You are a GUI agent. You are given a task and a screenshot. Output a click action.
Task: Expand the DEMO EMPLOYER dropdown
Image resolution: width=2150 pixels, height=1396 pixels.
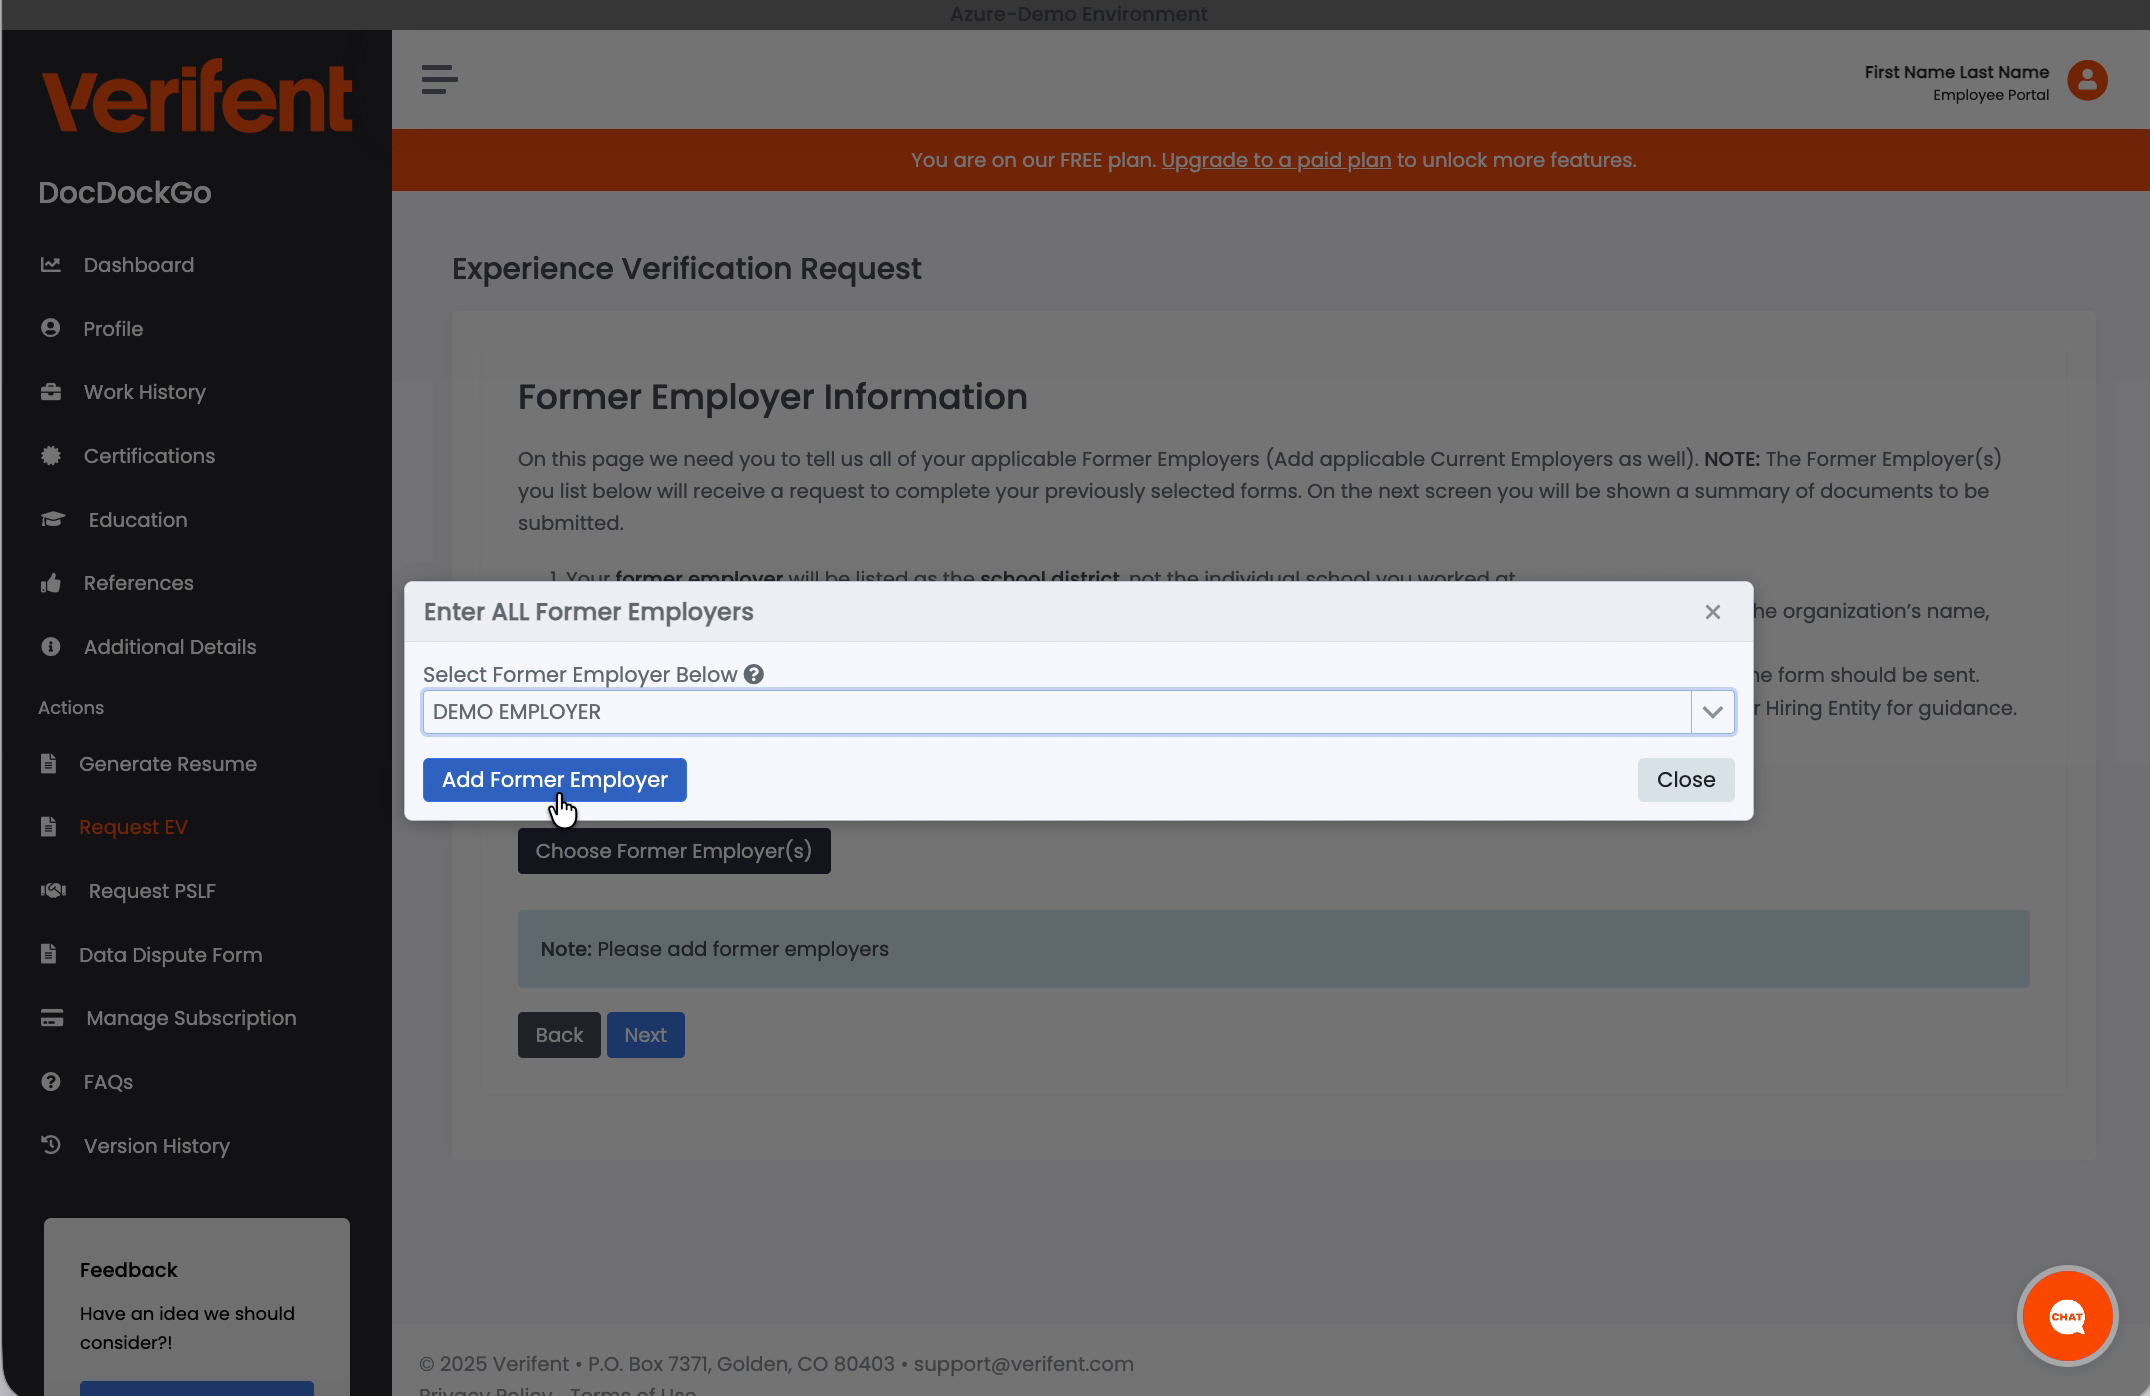pos(1712,711)
